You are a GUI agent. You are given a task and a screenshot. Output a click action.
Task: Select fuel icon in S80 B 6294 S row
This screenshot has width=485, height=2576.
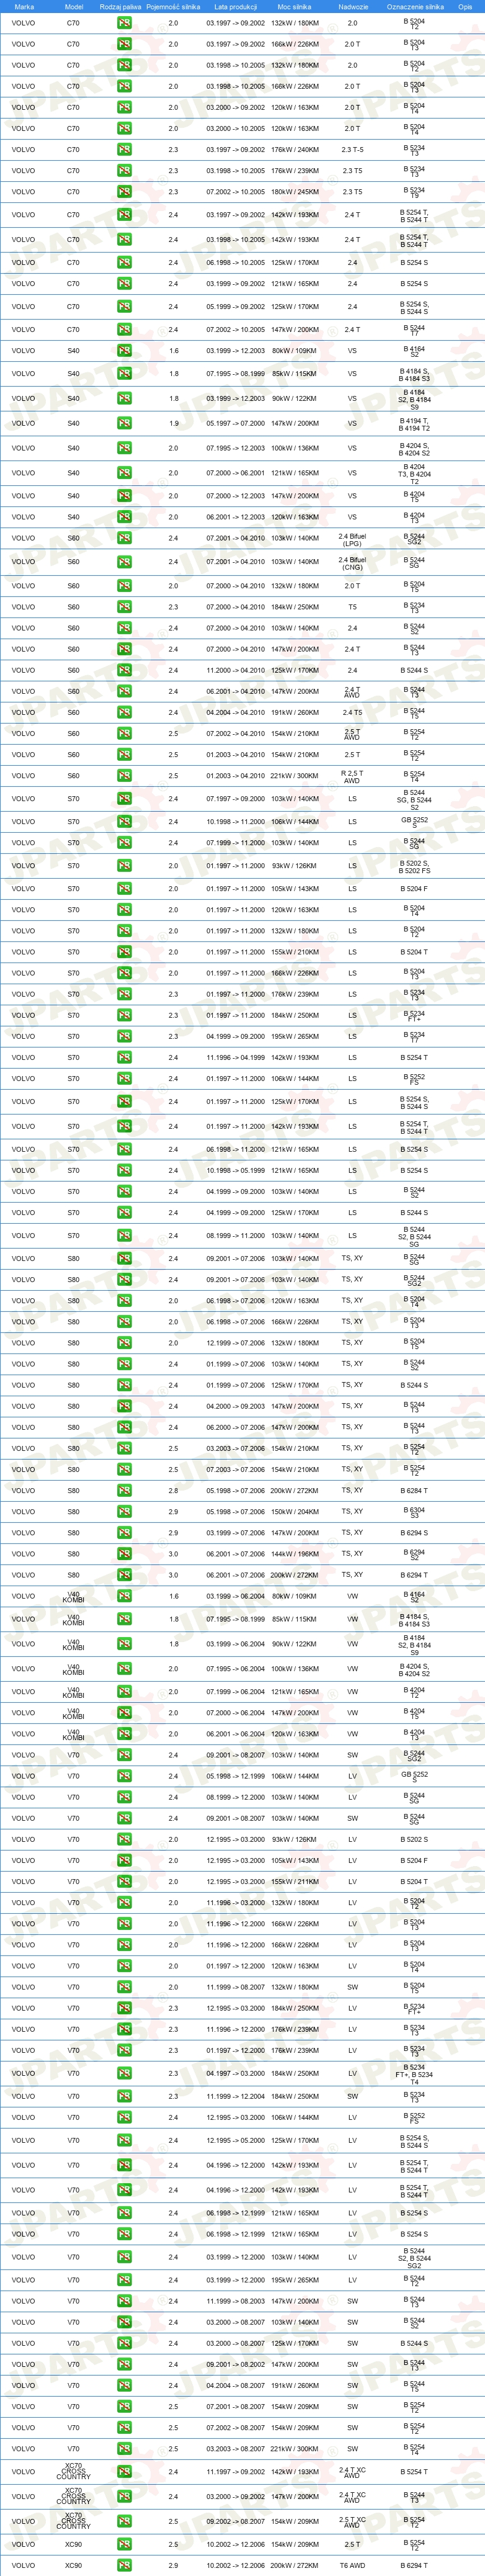tap(124, 1532)
